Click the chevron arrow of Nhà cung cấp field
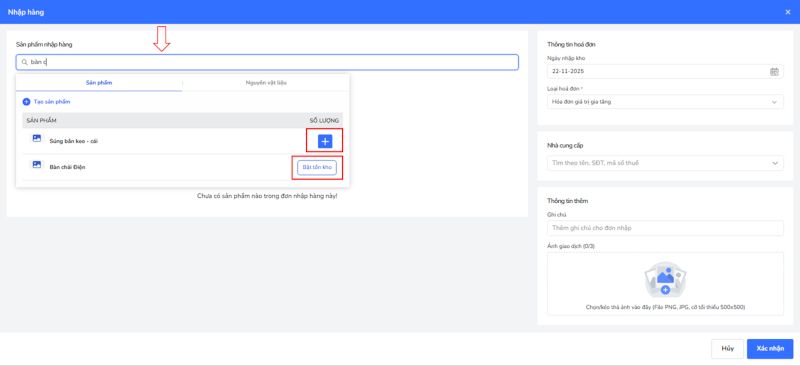This screenshot has height=366, width=800. 775,163
